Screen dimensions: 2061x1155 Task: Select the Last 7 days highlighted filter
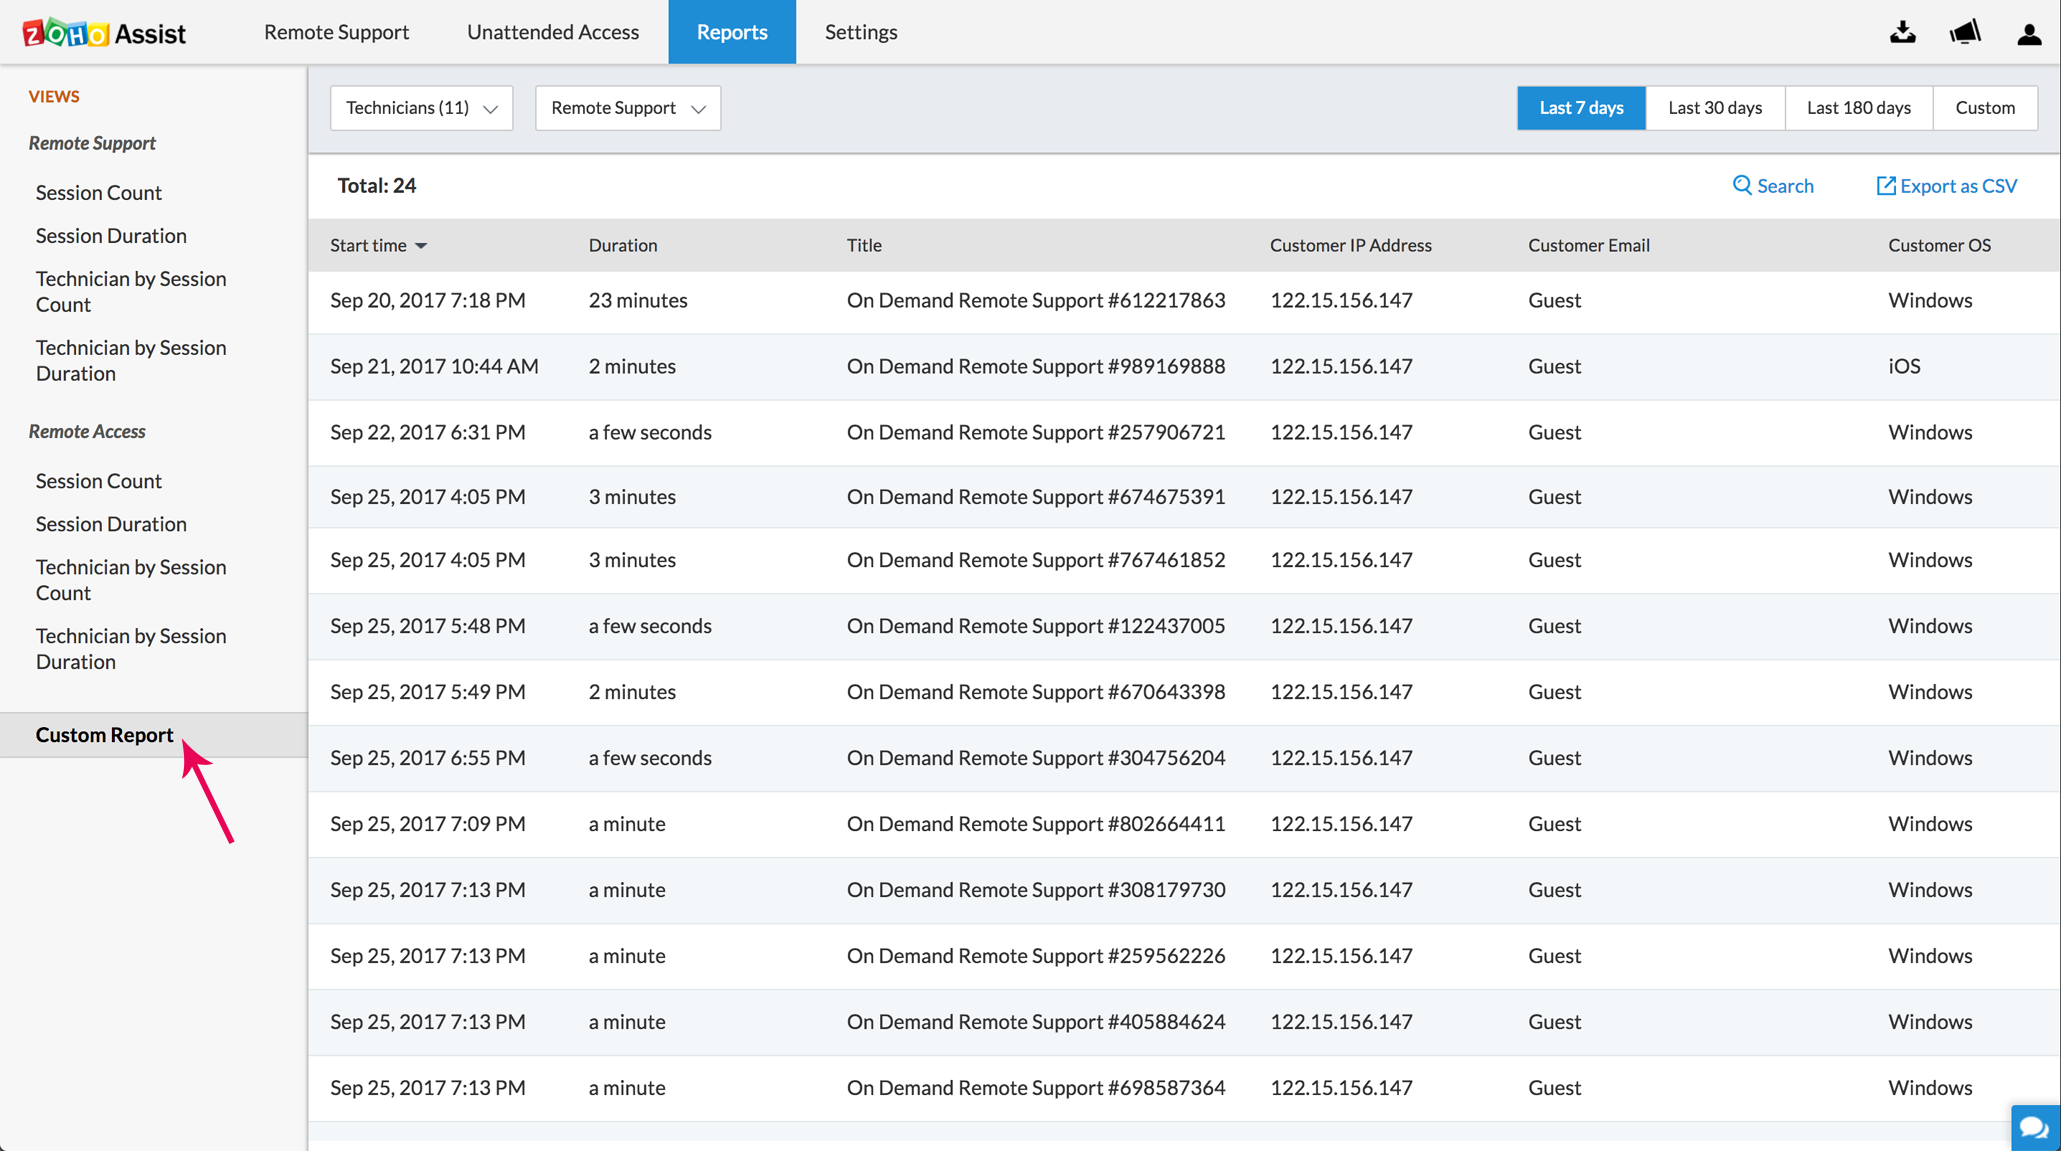pos(1581,107)
